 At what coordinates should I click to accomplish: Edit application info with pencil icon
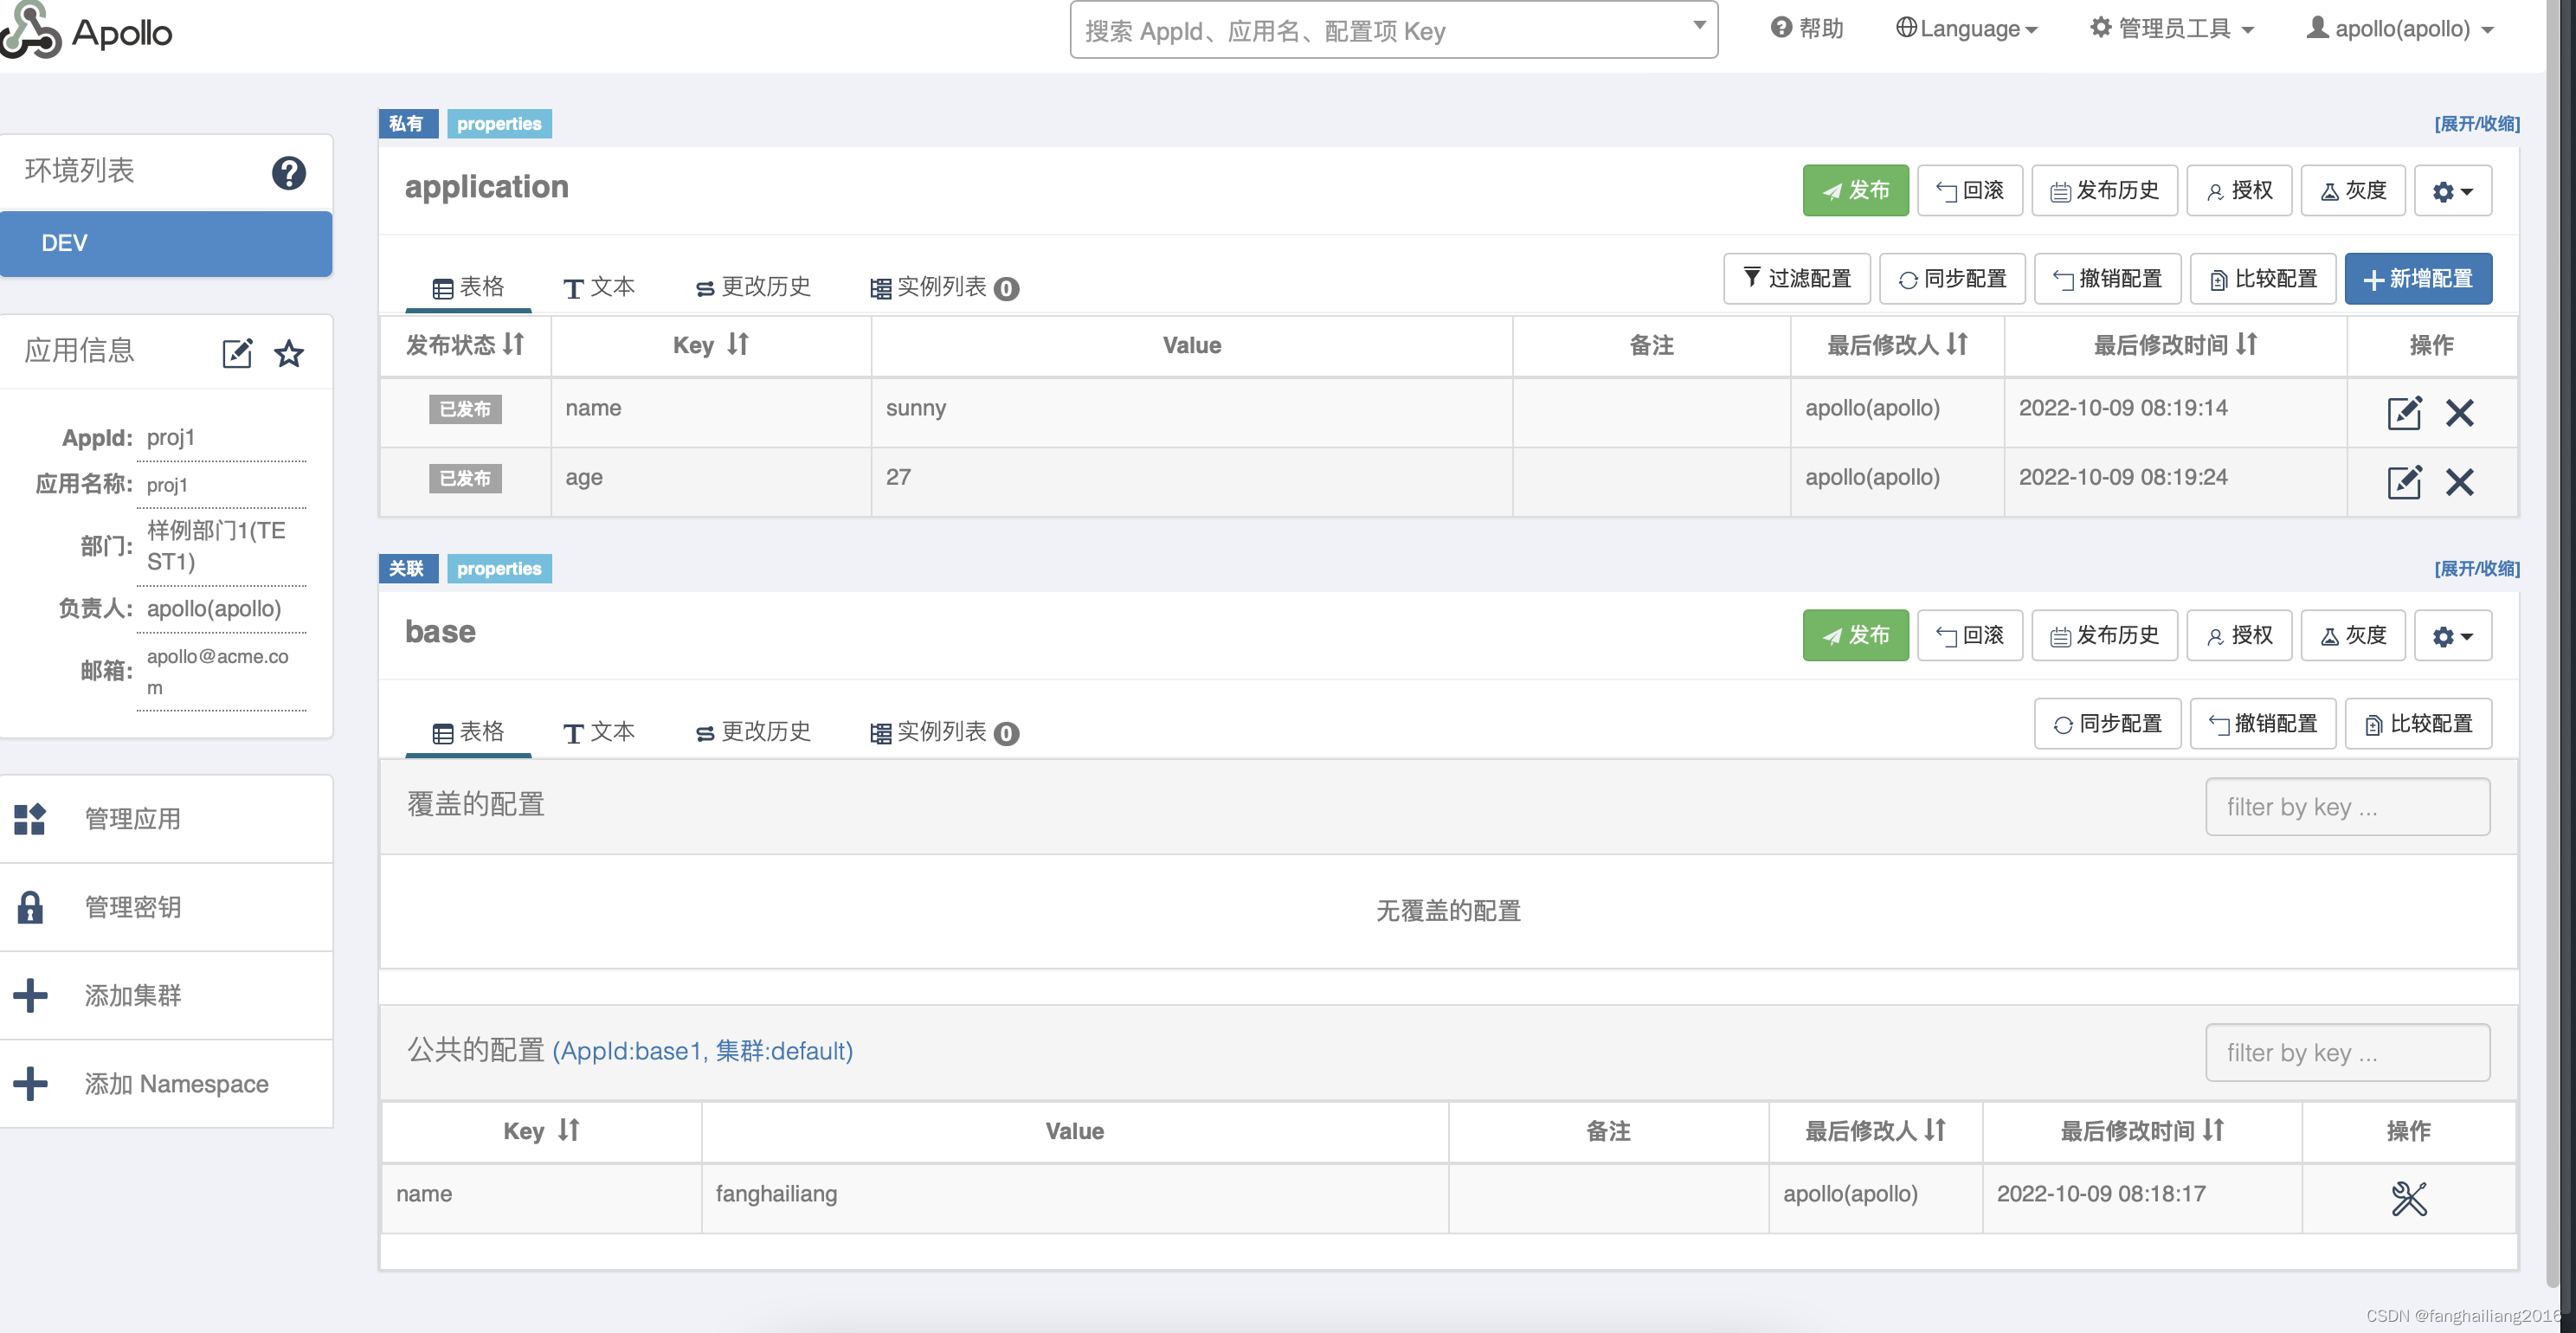237,353
